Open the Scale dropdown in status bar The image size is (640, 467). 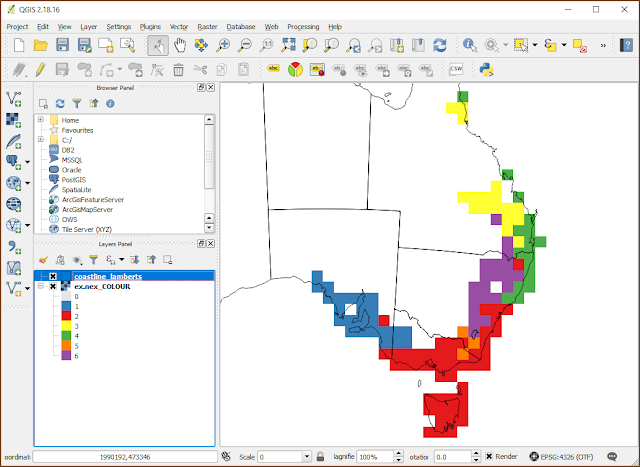(307, 457)
